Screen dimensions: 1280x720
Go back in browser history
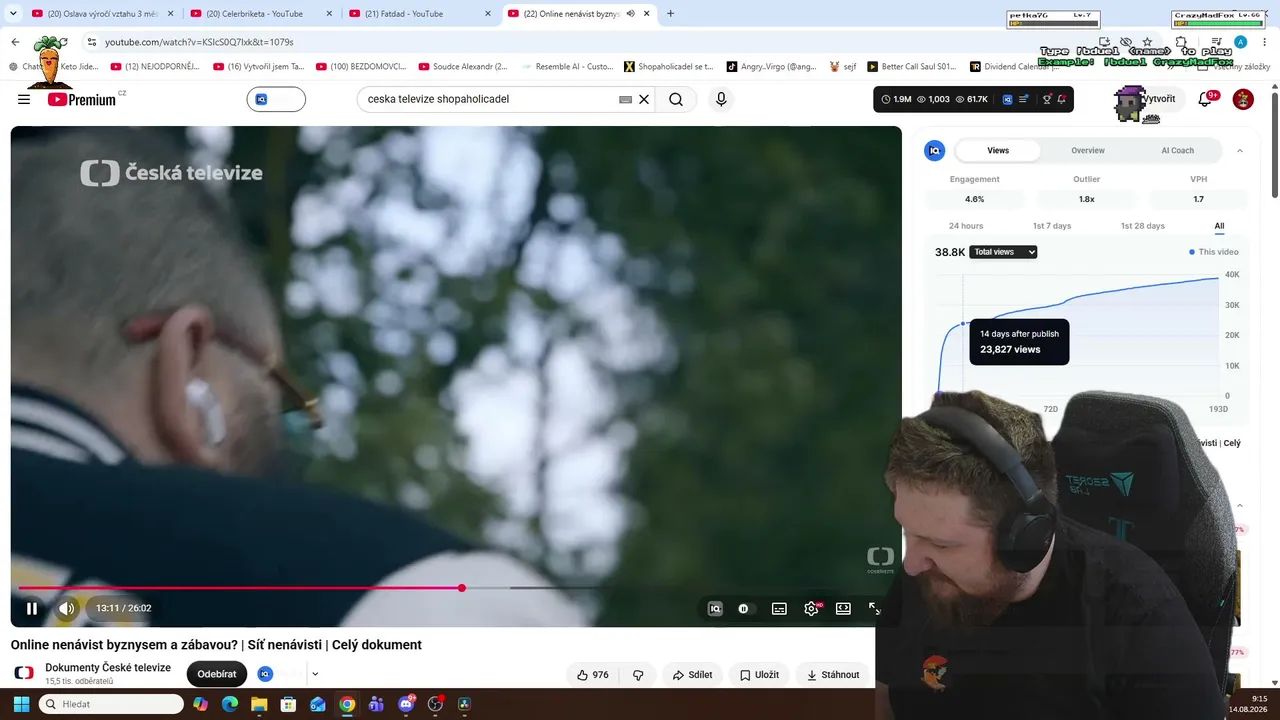pos(15,42)
